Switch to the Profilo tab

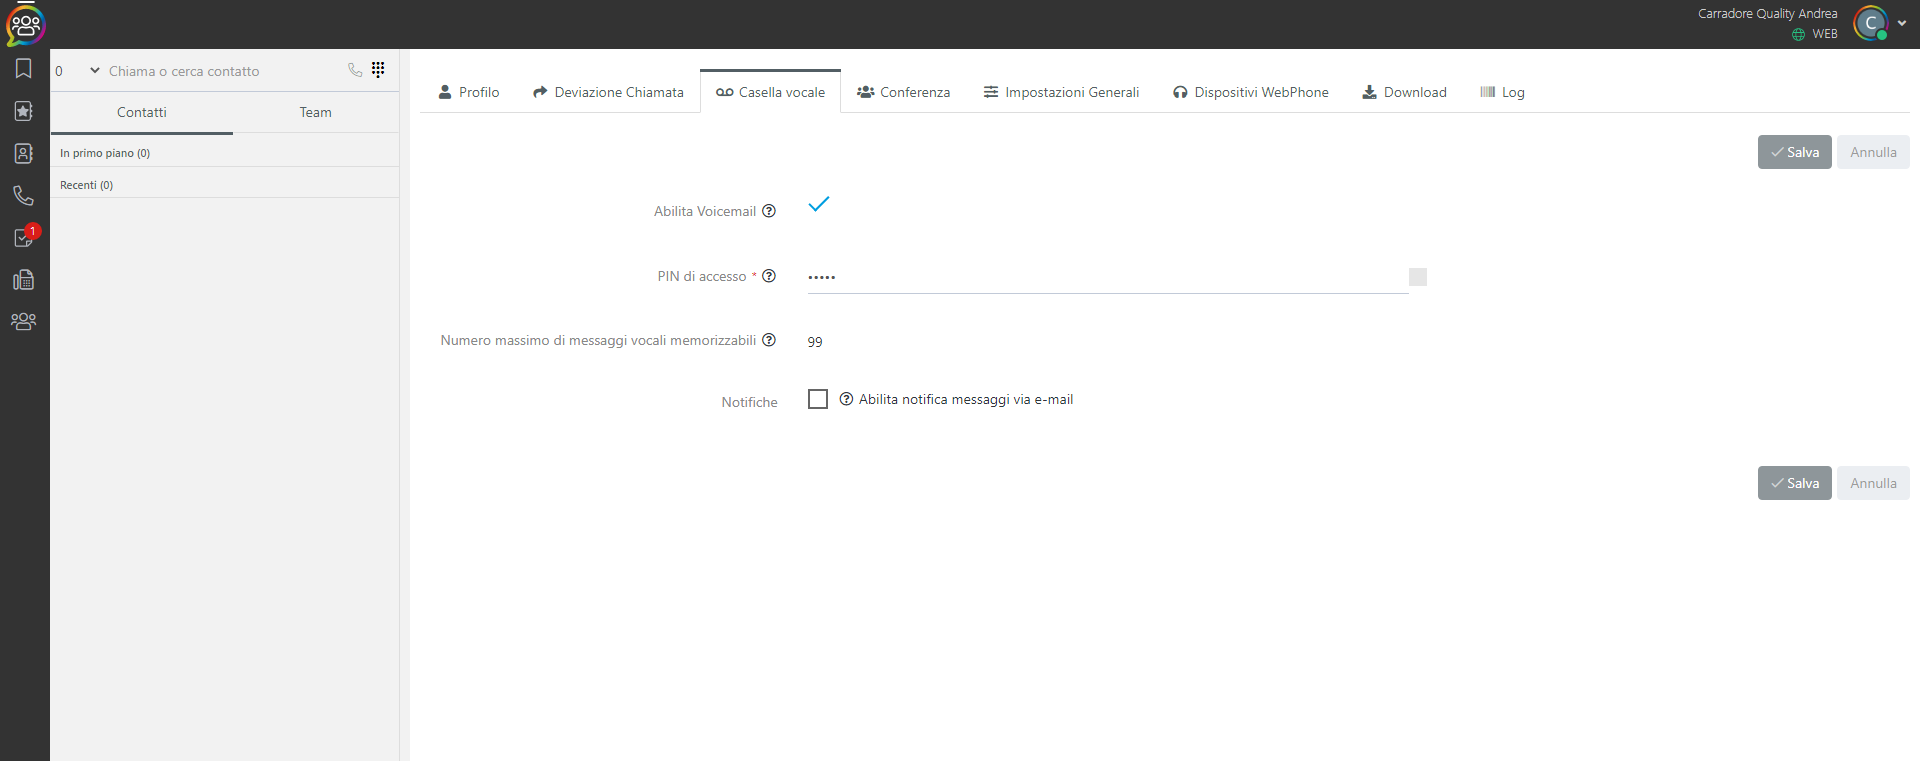coord(469,92)
